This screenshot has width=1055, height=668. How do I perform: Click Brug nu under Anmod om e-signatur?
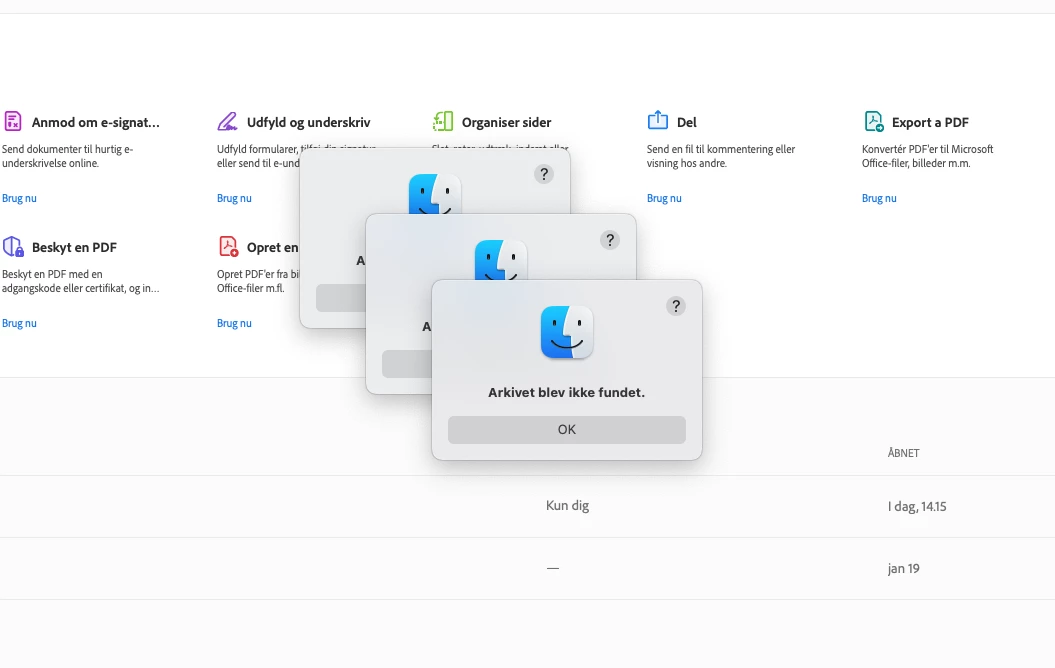point(20,198)
